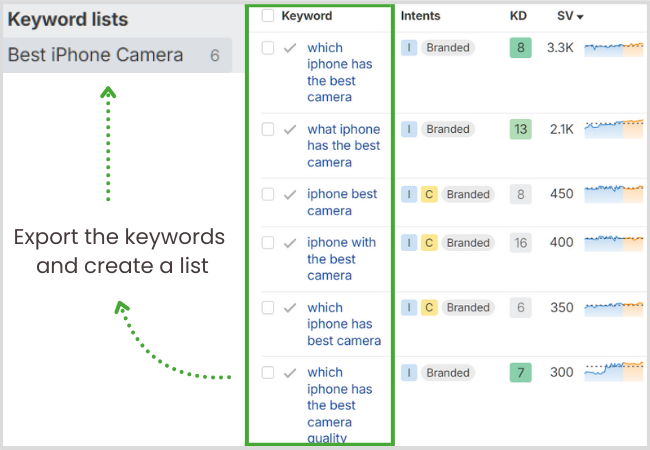Viewport: 650px width, 450px height.
Task: Toggle the select-all checkbox beside Keyword header
Action: (268, 16)
